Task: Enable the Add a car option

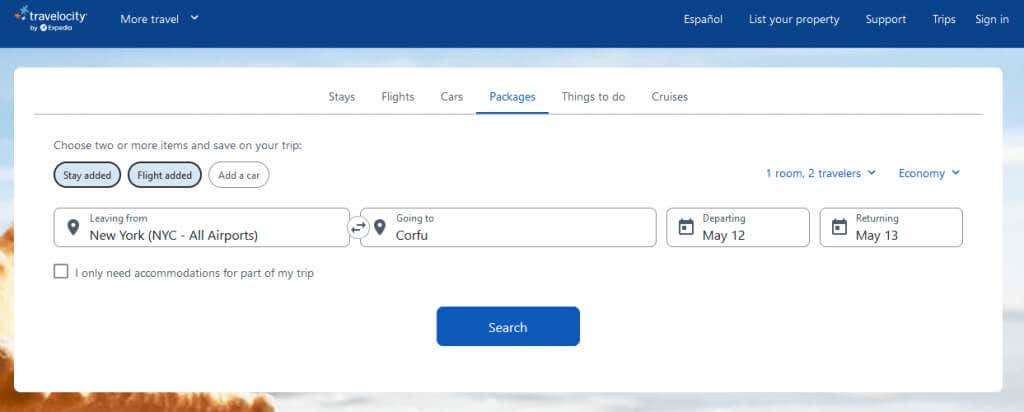Action: 239,175
